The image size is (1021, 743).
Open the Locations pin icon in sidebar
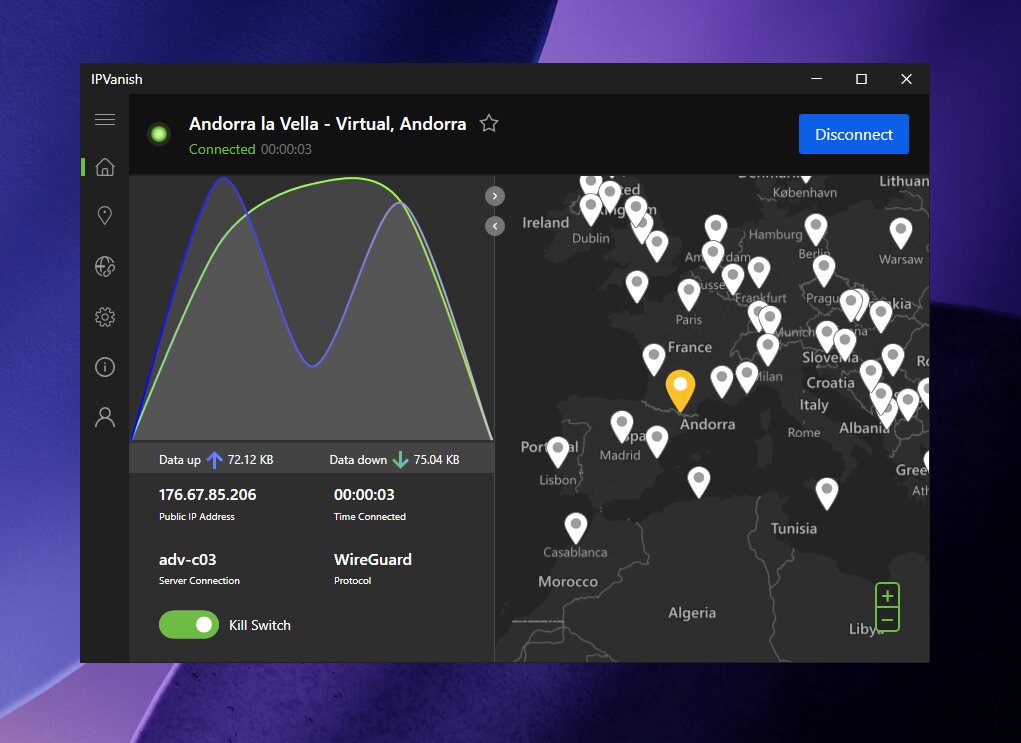point(104,216)
